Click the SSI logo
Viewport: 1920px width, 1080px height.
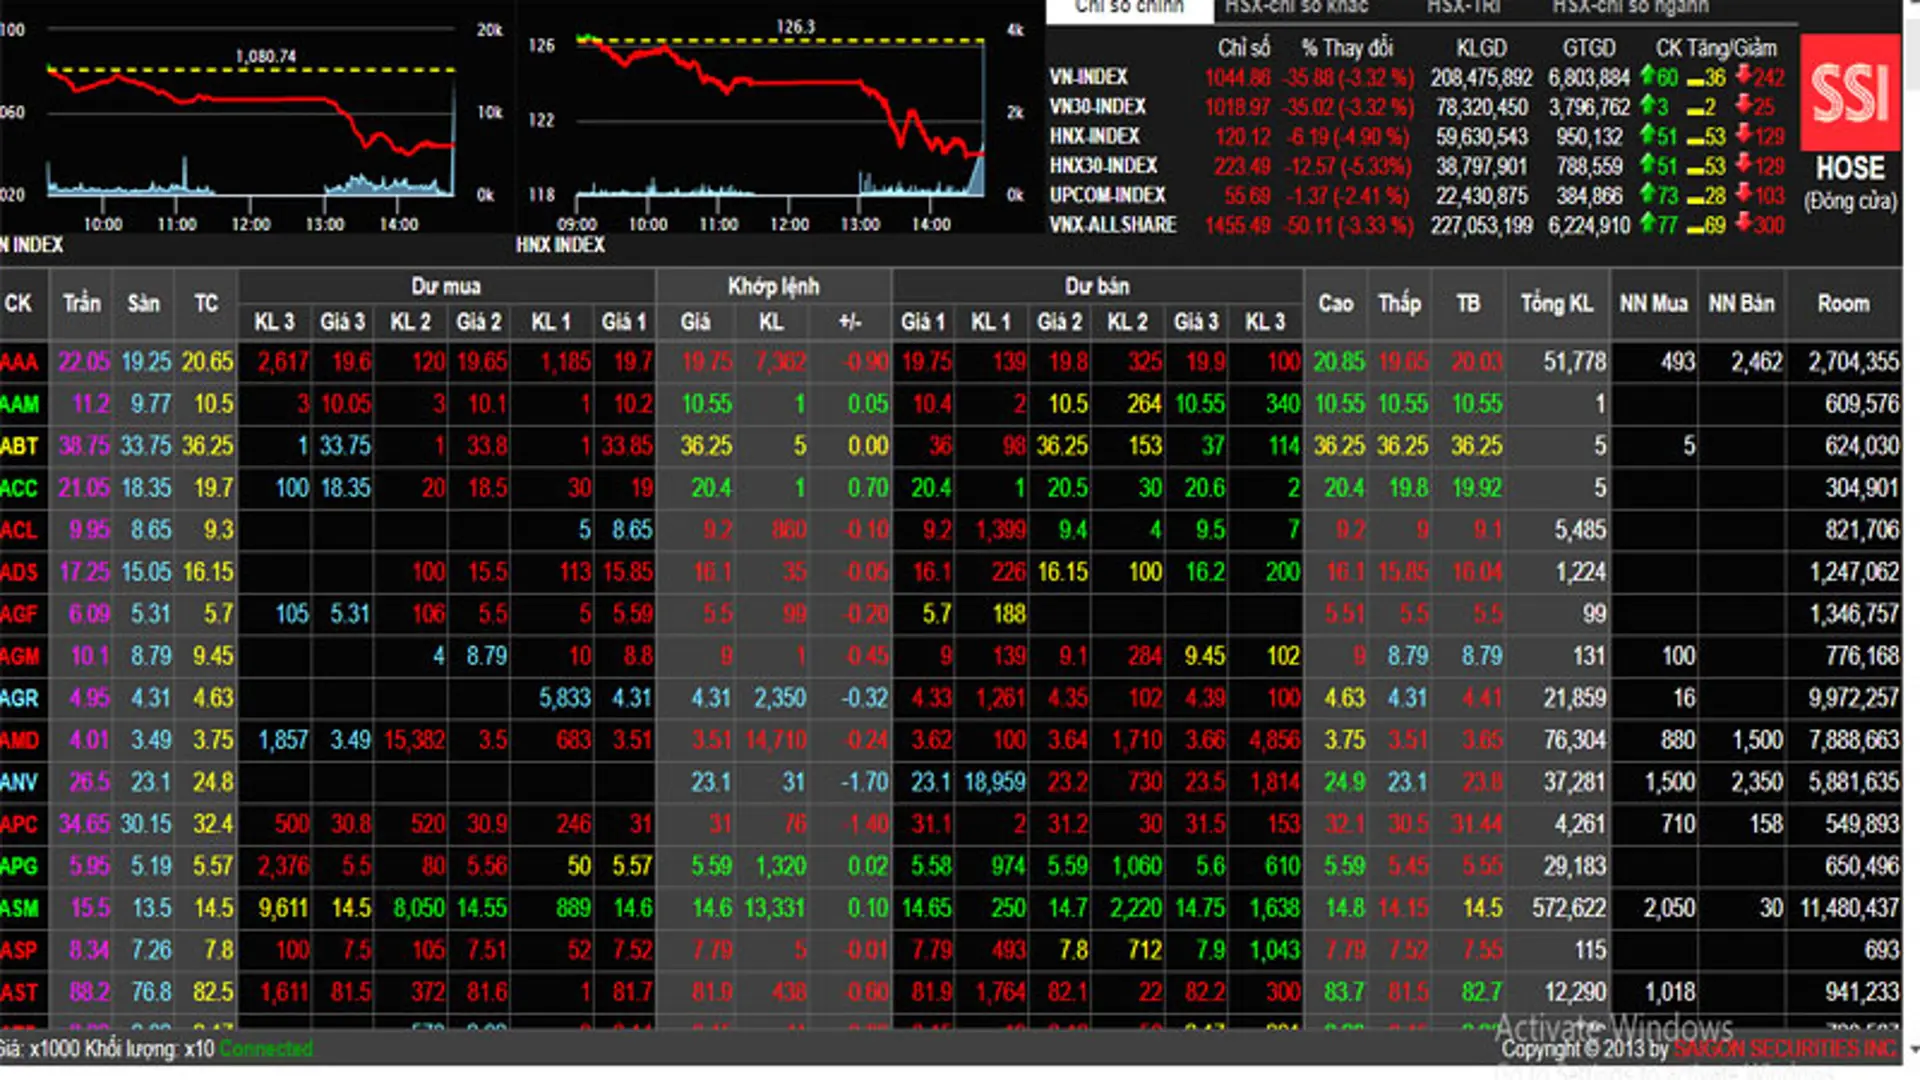coord(1850,92)
